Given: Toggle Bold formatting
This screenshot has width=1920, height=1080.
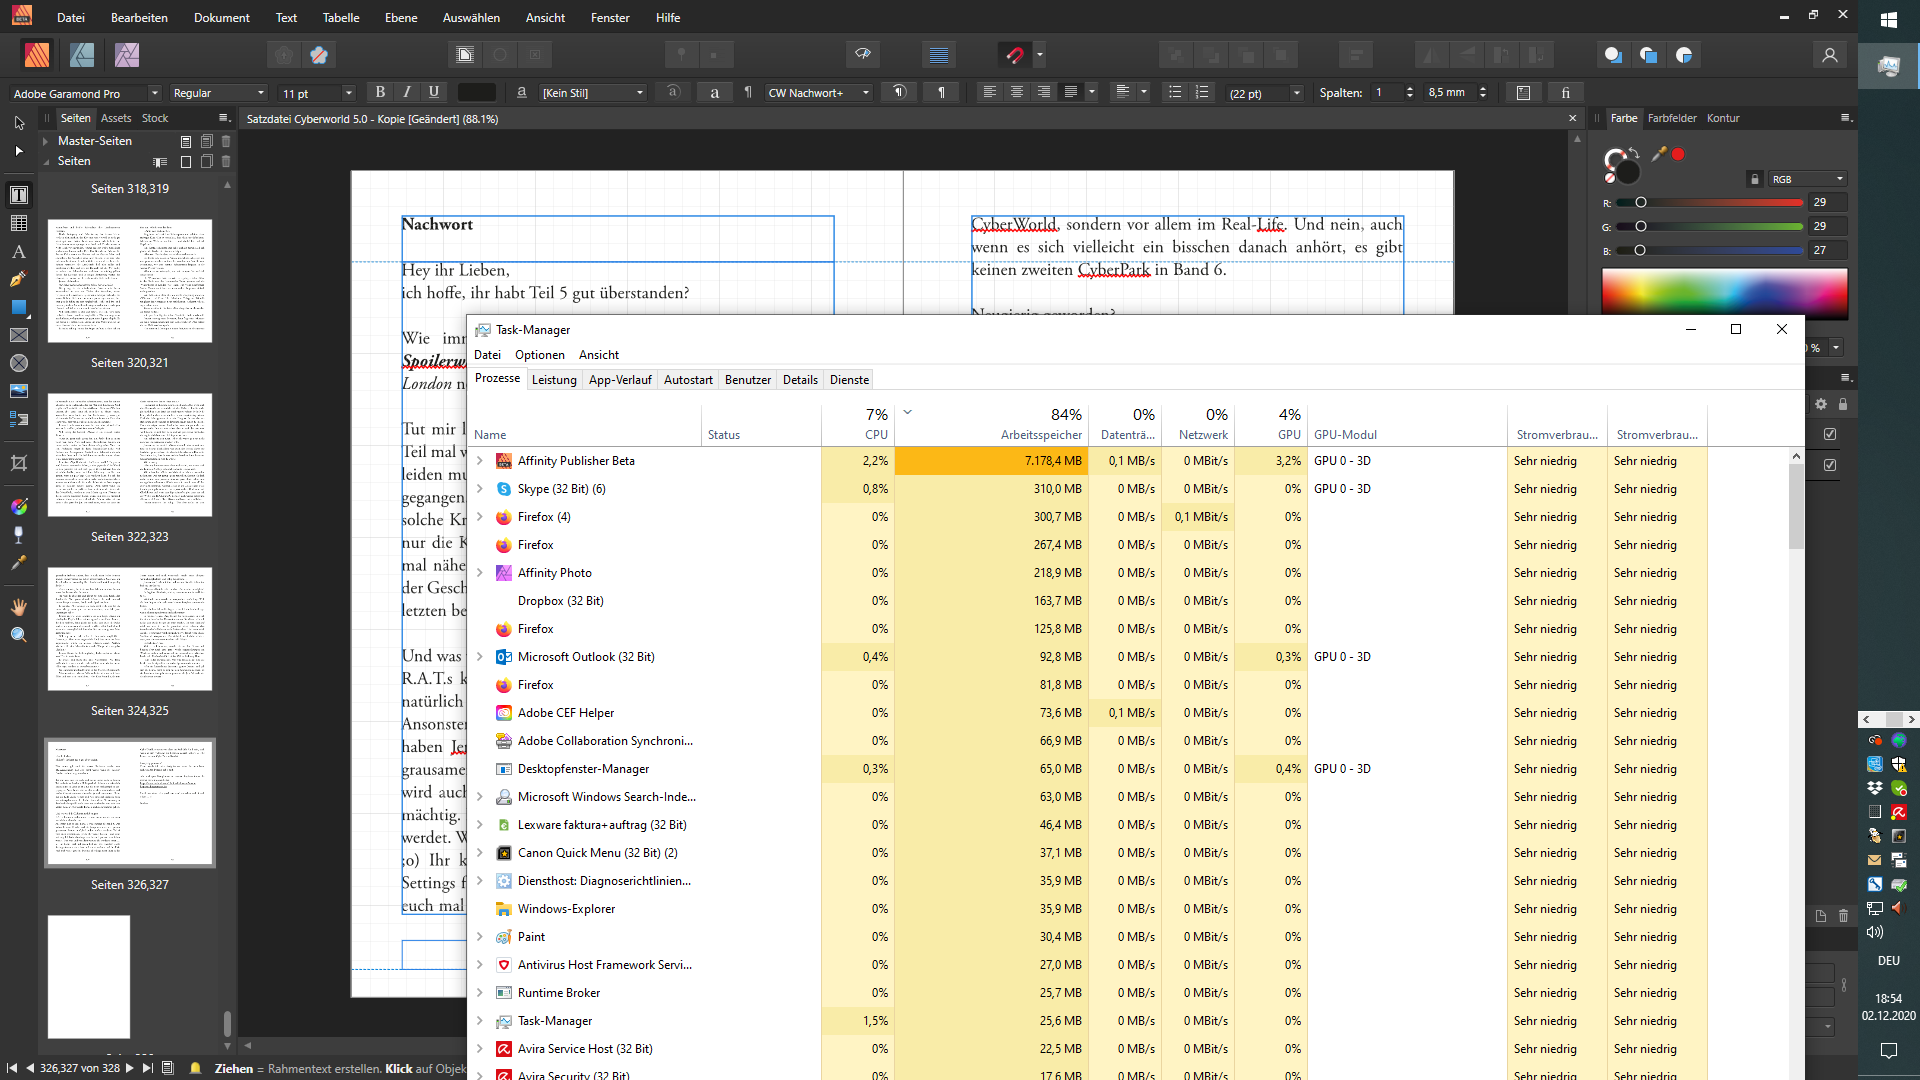Looking at the screenshot, I should [380, 92].
